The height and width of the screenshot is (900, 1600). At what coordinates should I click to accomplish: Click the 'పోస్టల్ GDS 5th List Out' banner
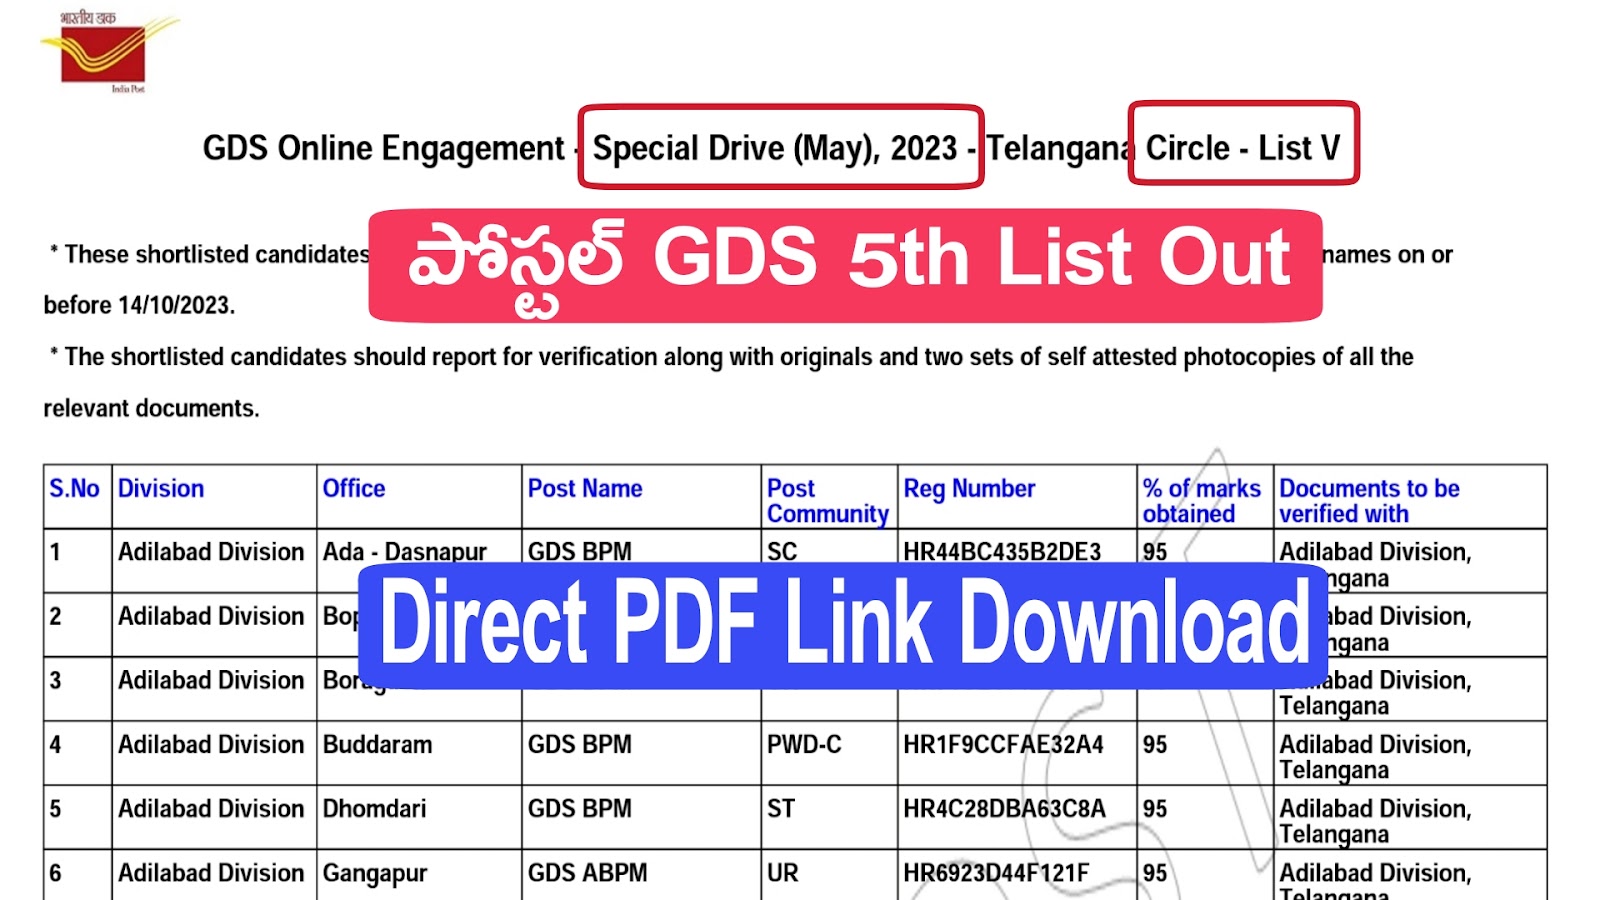point(845,265)
